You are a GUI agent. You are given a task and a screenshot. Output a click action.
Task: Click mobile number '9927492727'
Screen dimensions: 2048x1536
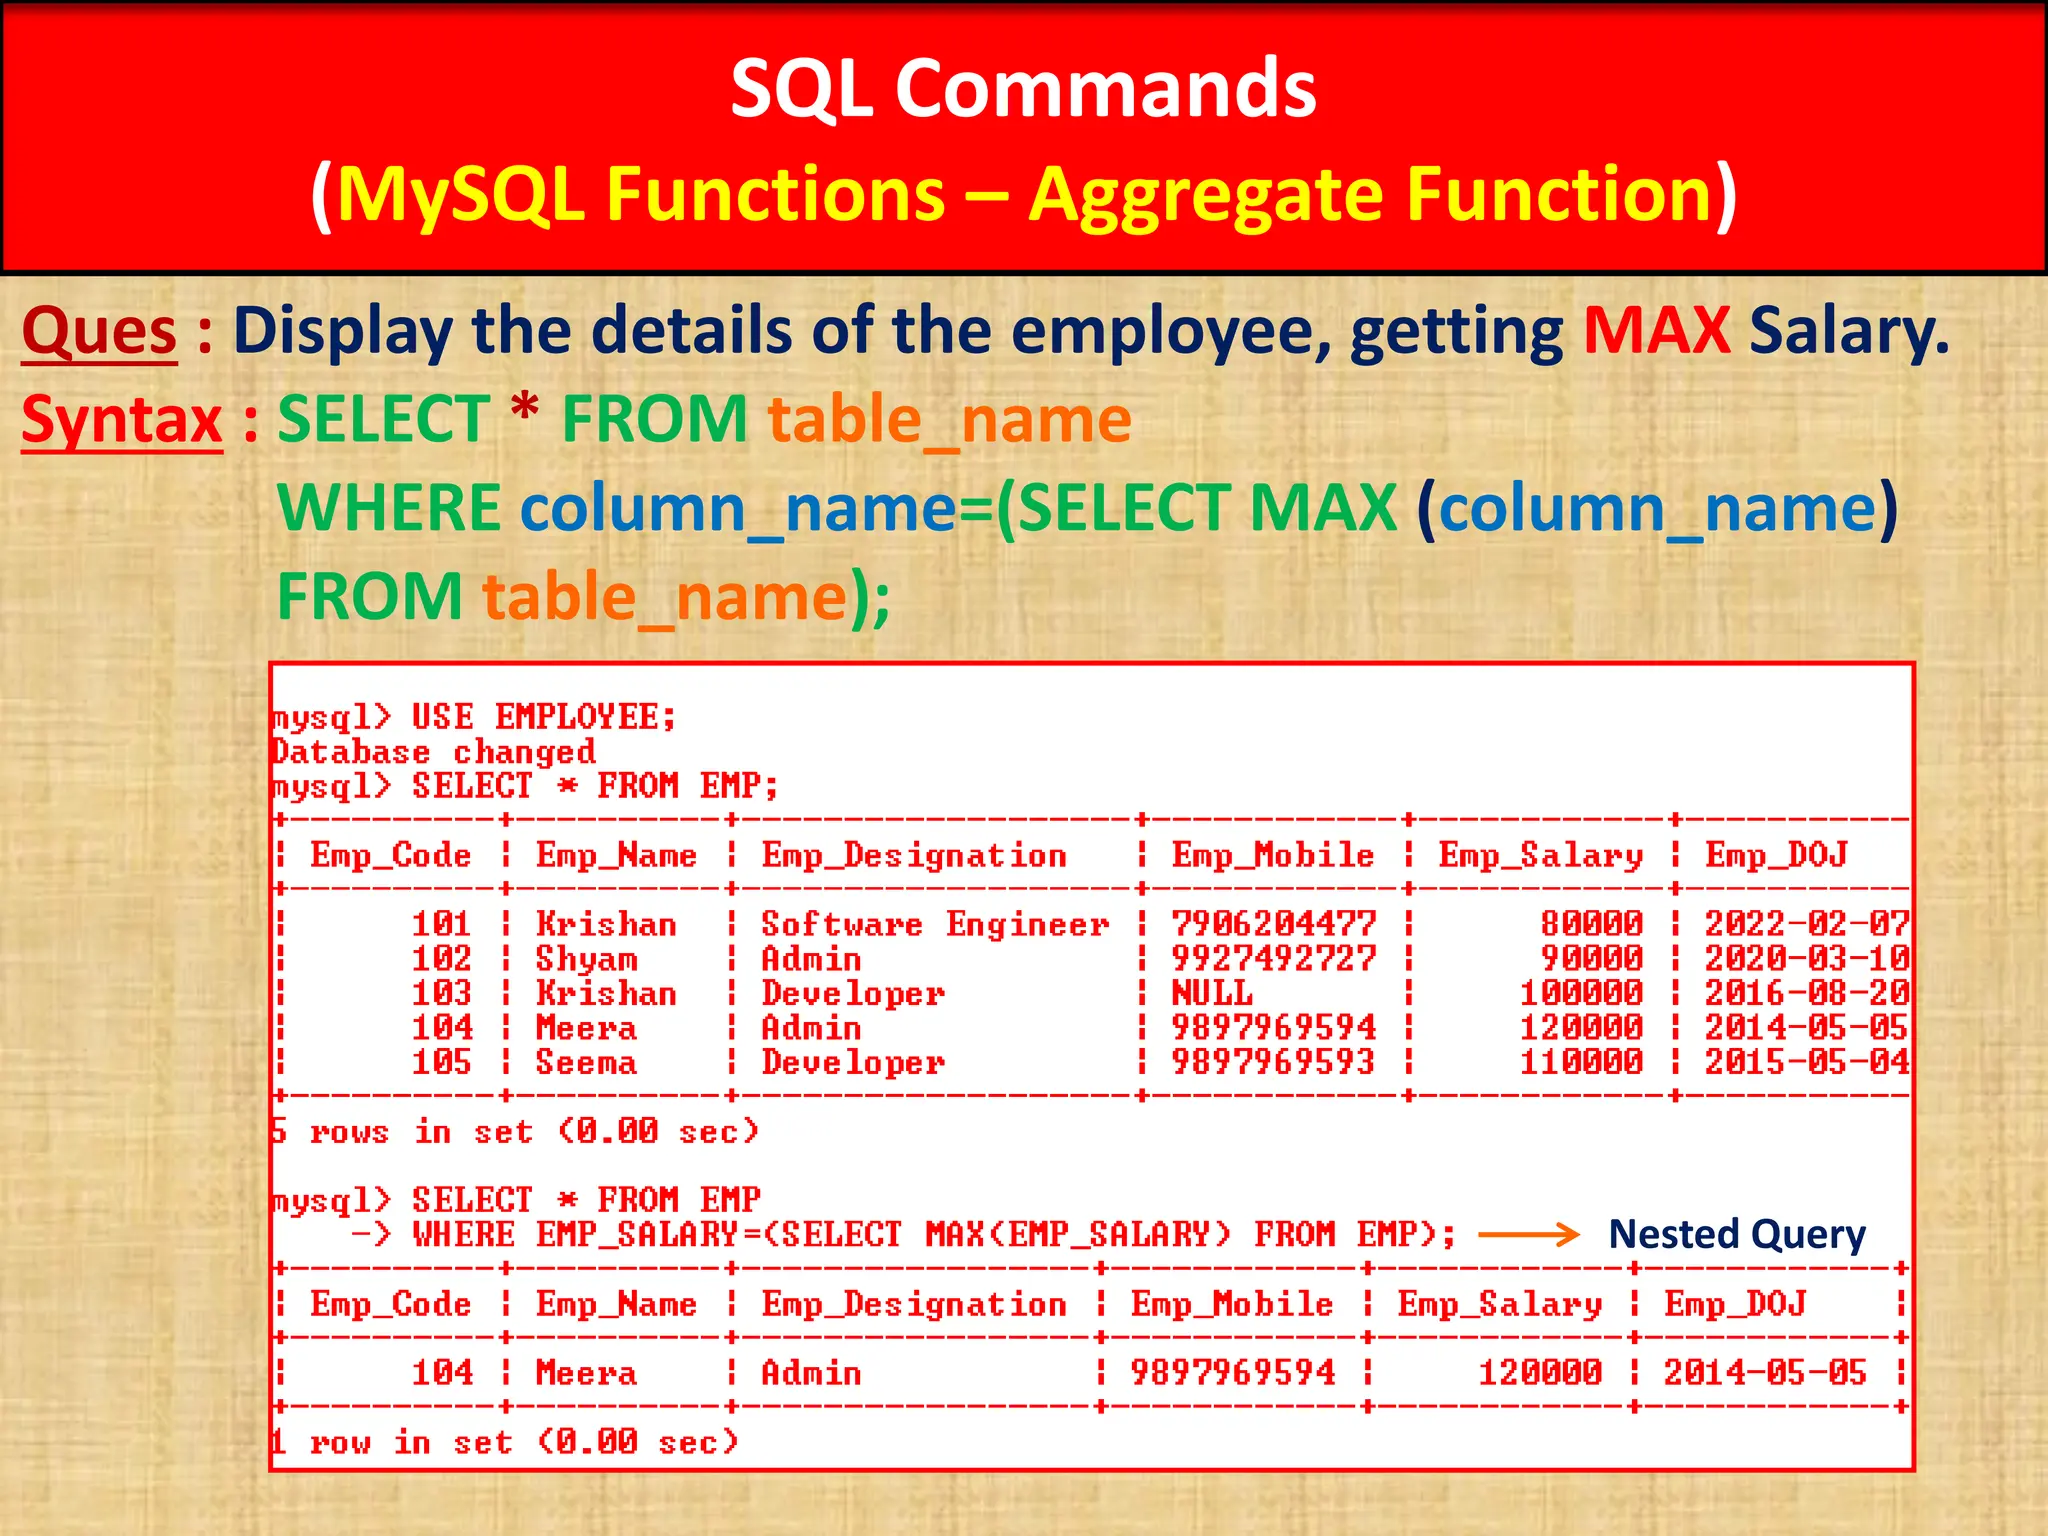tap(1274, 958)
